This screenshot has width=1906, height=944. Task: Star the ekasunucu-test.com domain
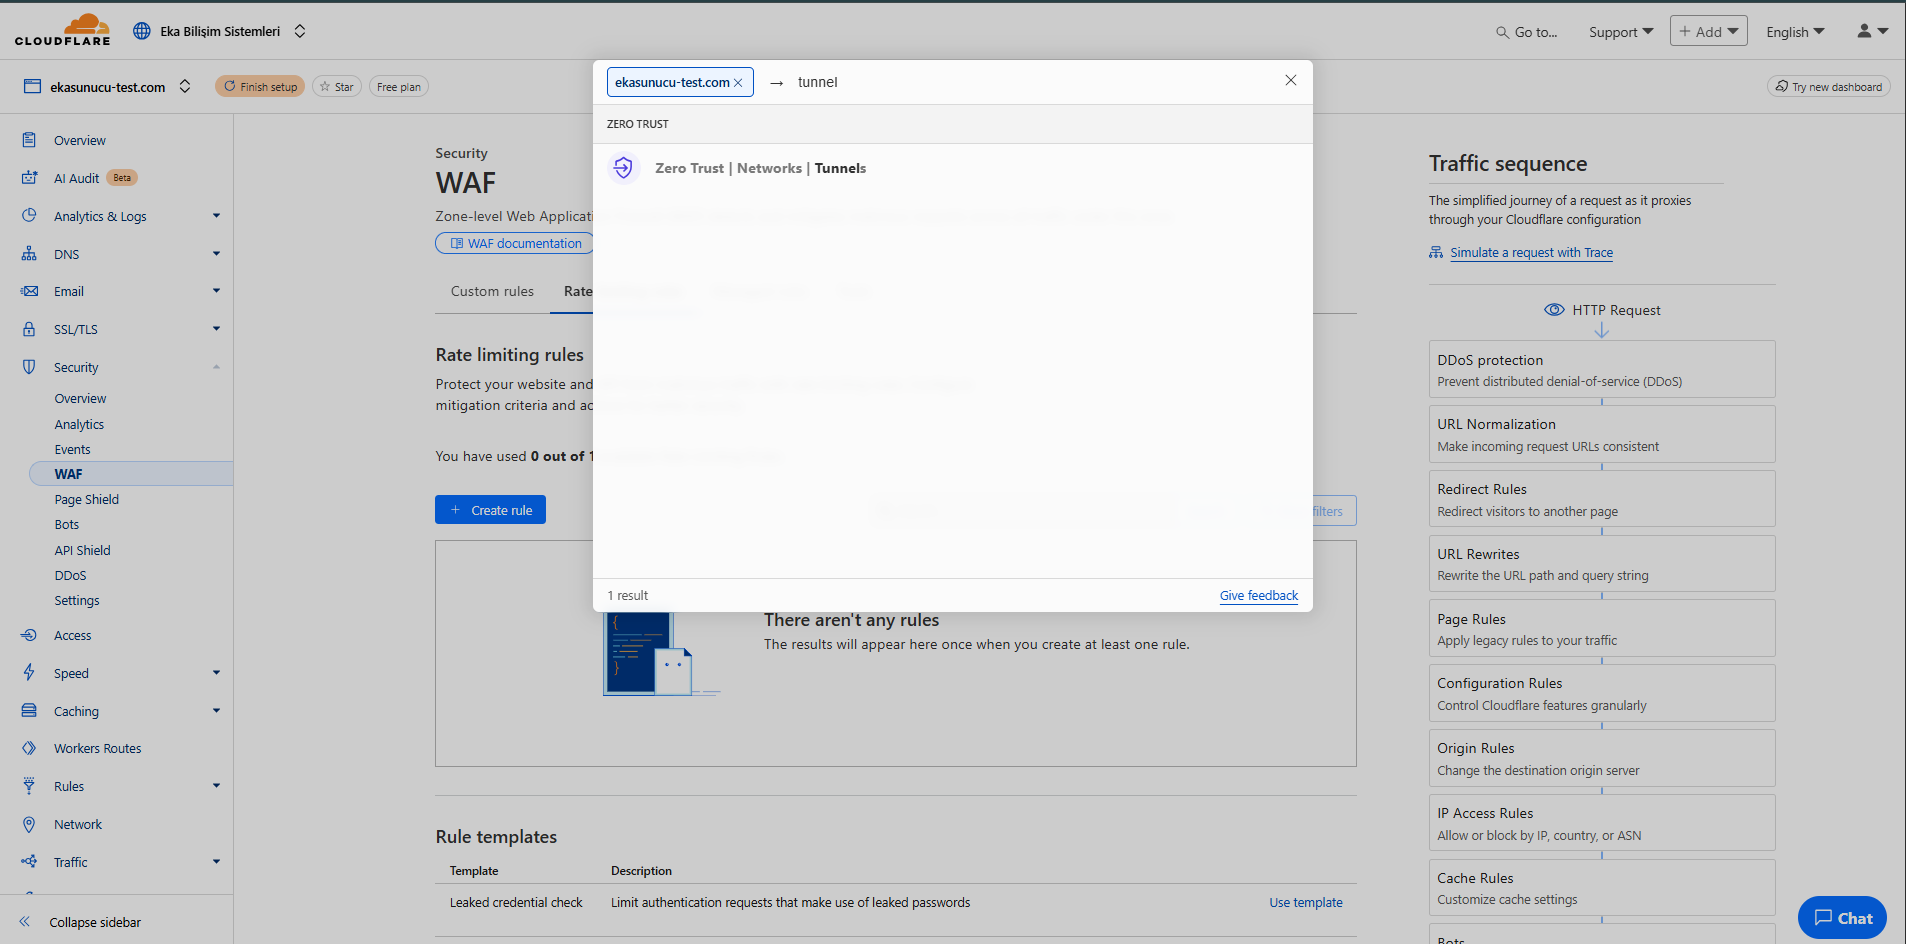(336, 87)
